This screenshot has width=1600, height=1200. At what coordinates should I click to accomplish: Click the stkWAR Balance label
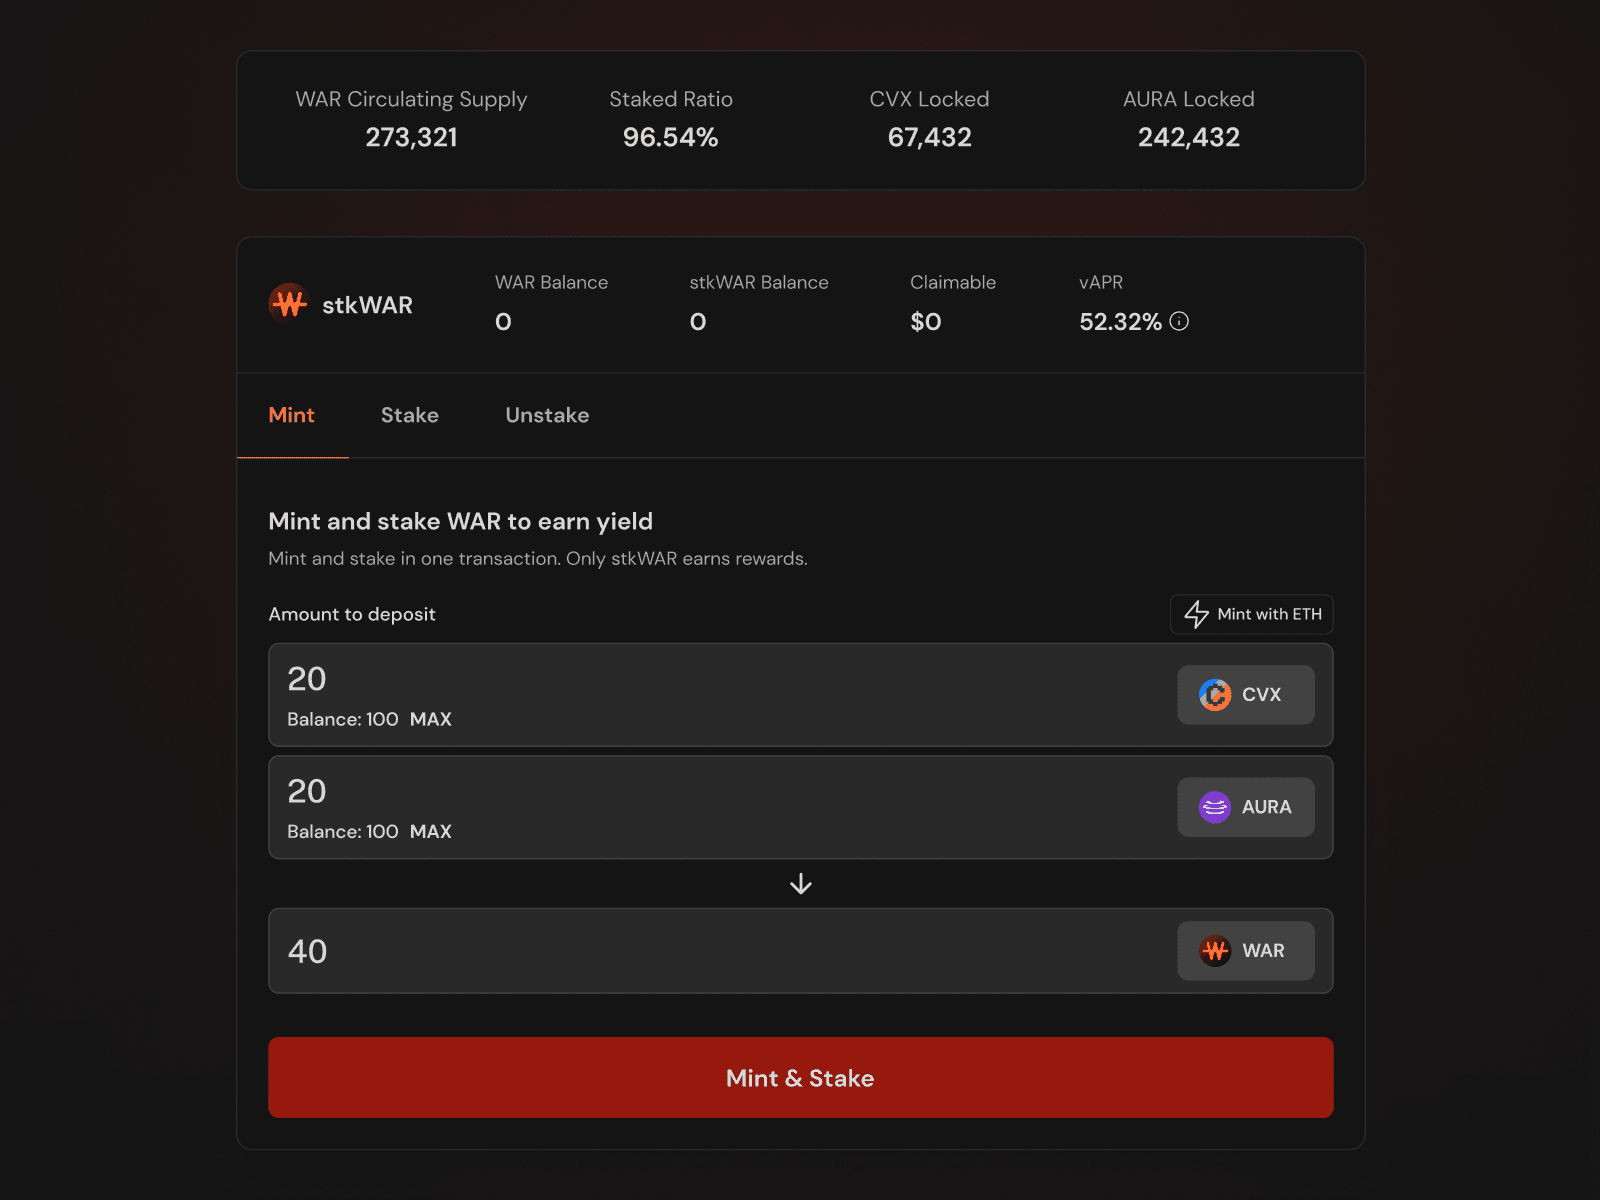point(759,282)
